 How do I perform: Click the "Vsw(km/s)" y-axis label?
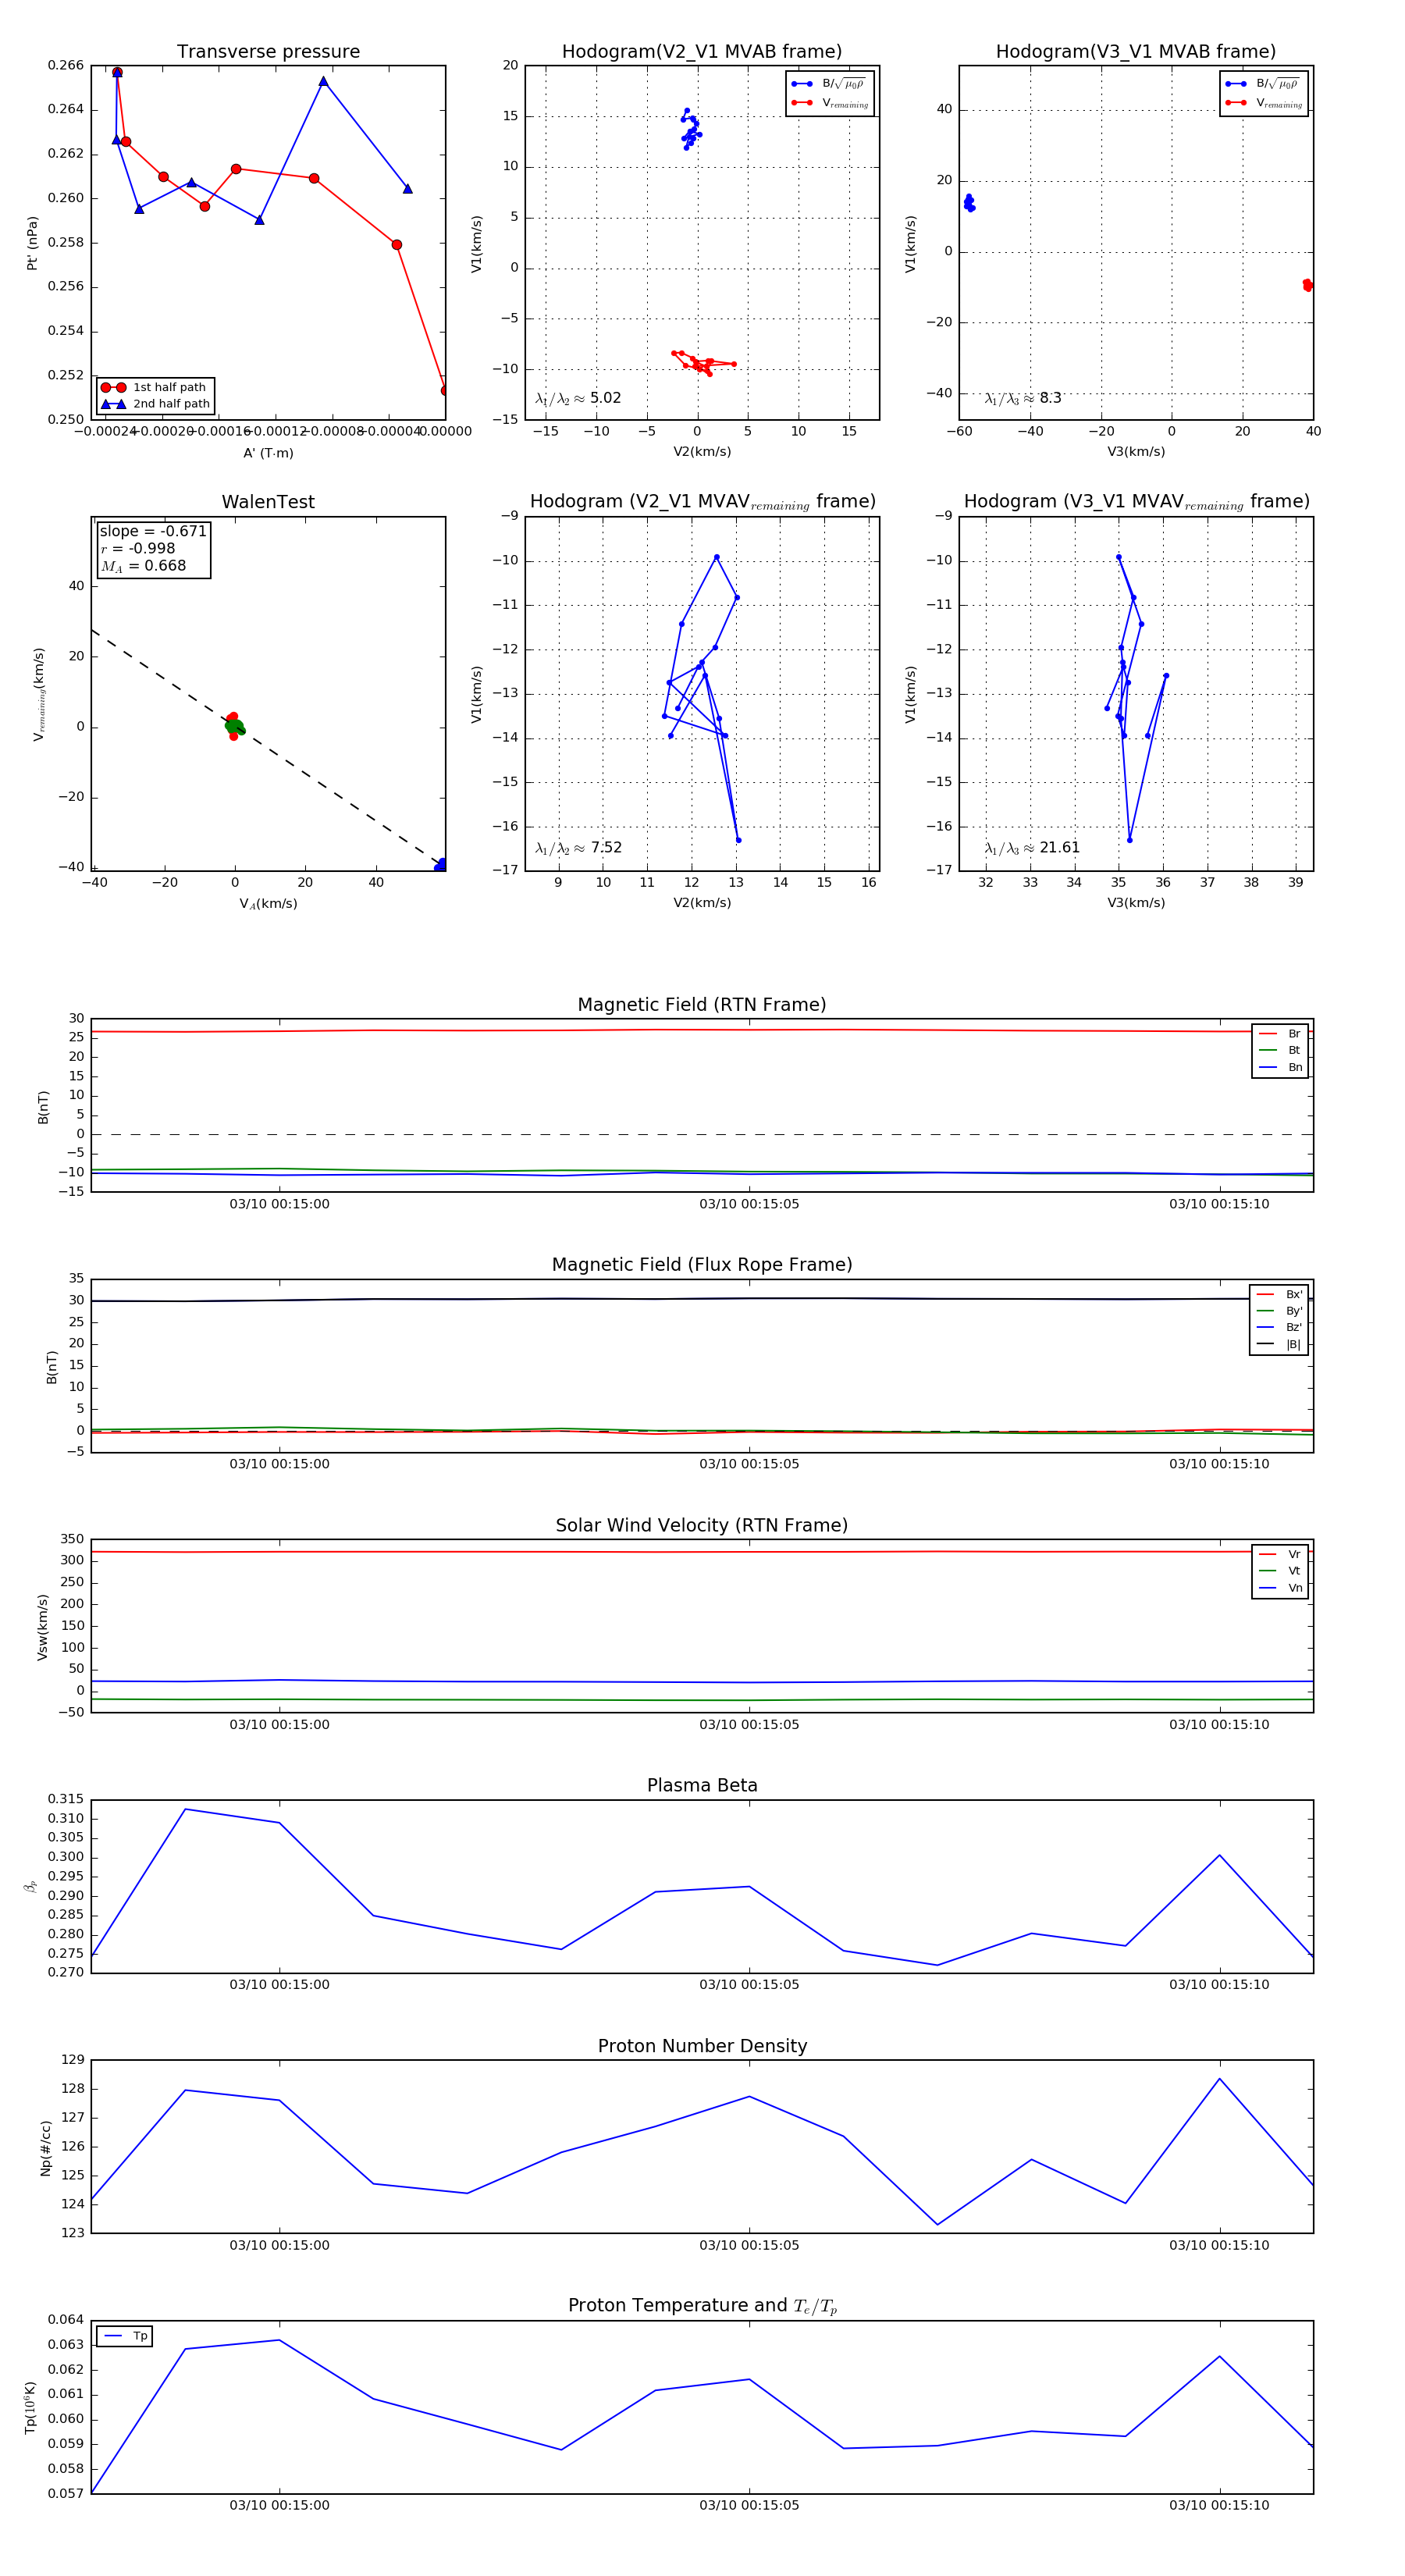[42, 1628]
